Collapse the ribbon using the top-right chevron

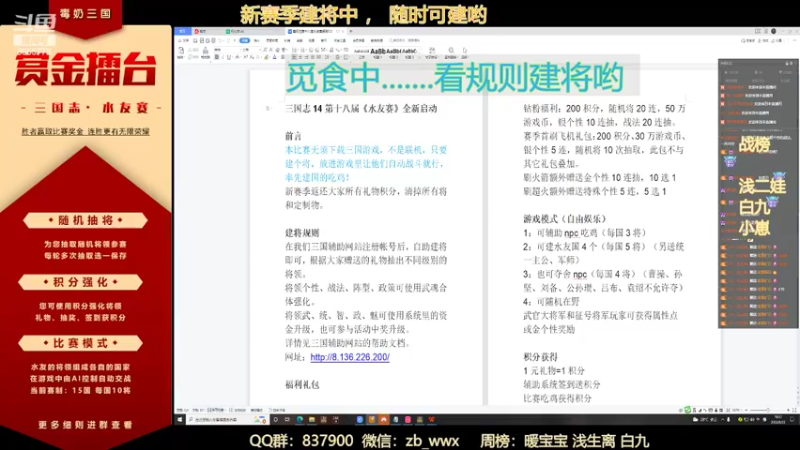(x=794, y=40)
